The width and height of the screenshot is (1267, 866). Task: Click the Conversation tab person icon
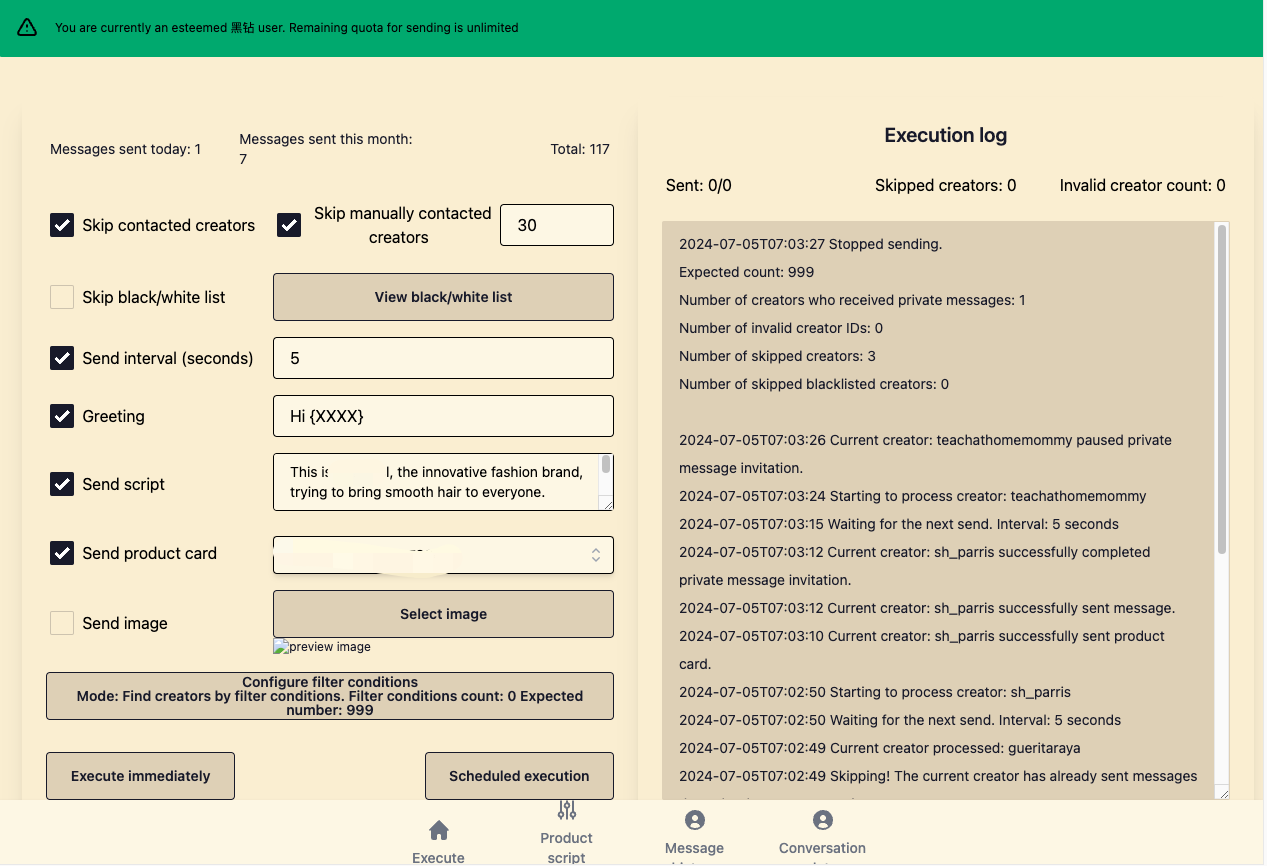pyautogui.click(x=822, y=820)
